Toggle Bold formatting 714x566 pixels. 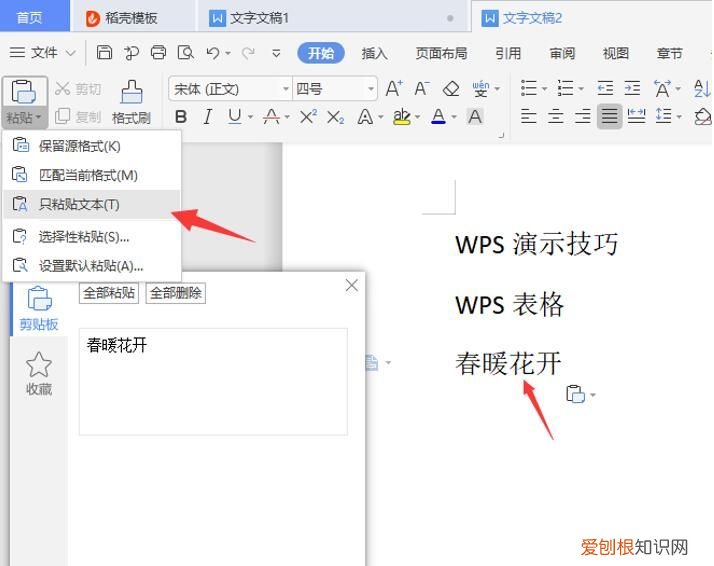coord(181,117)
